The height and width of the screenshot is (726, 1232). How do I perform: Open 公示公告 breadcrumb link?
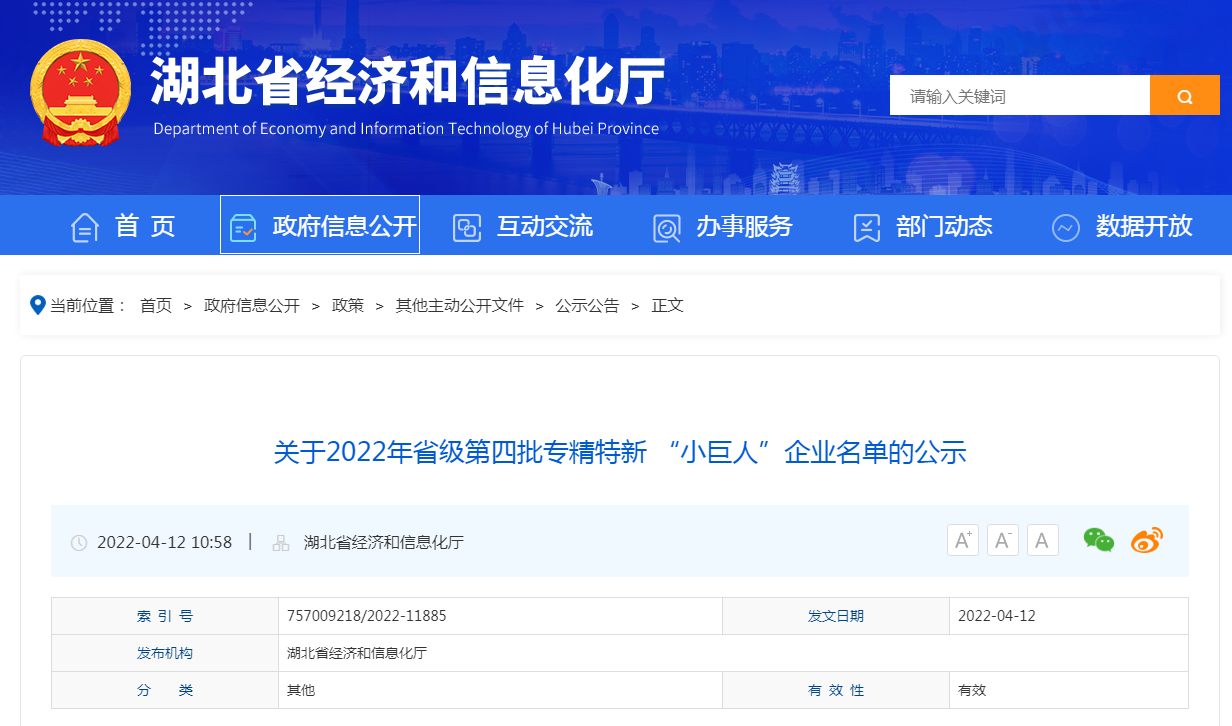click(x=587, y=306)
